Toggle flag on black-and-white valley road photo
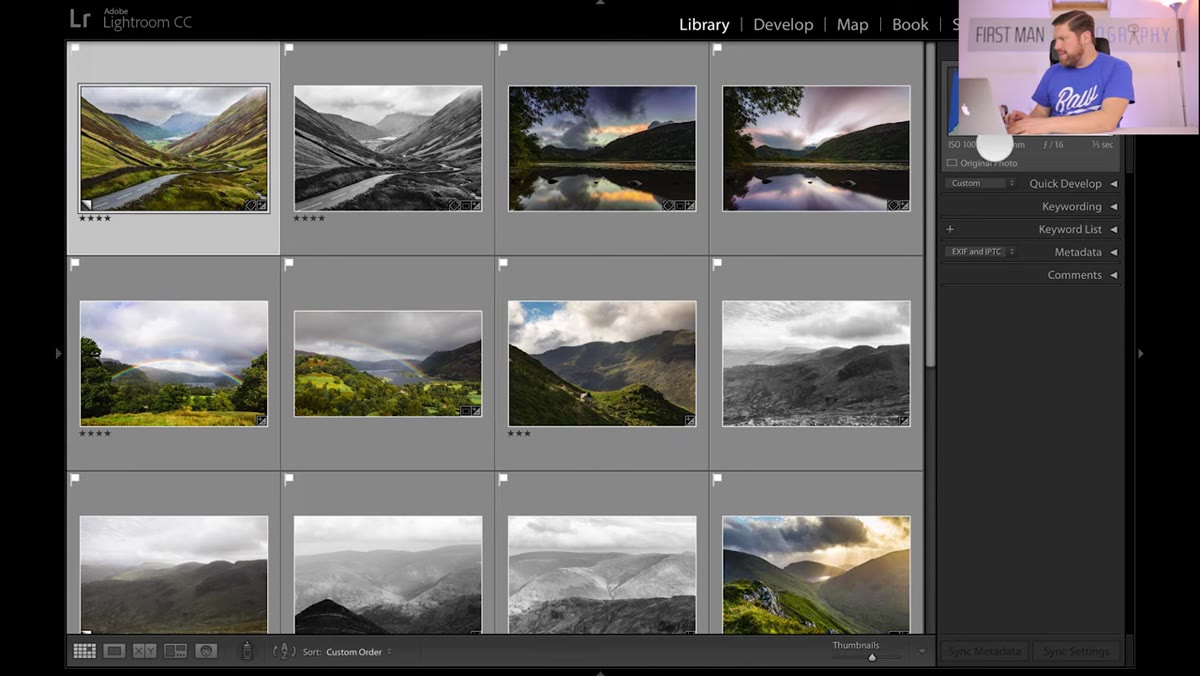1200x676 pixels. 289,48
